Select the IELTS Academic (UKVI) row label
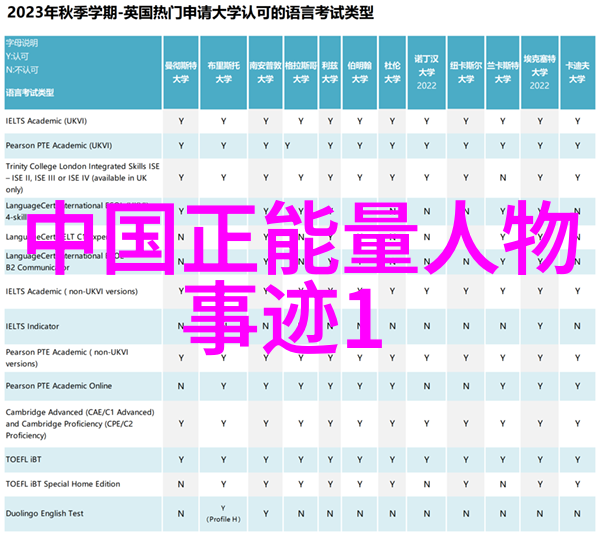The width and height of the screenshot is (600, 536). click(x=46, y=121)
